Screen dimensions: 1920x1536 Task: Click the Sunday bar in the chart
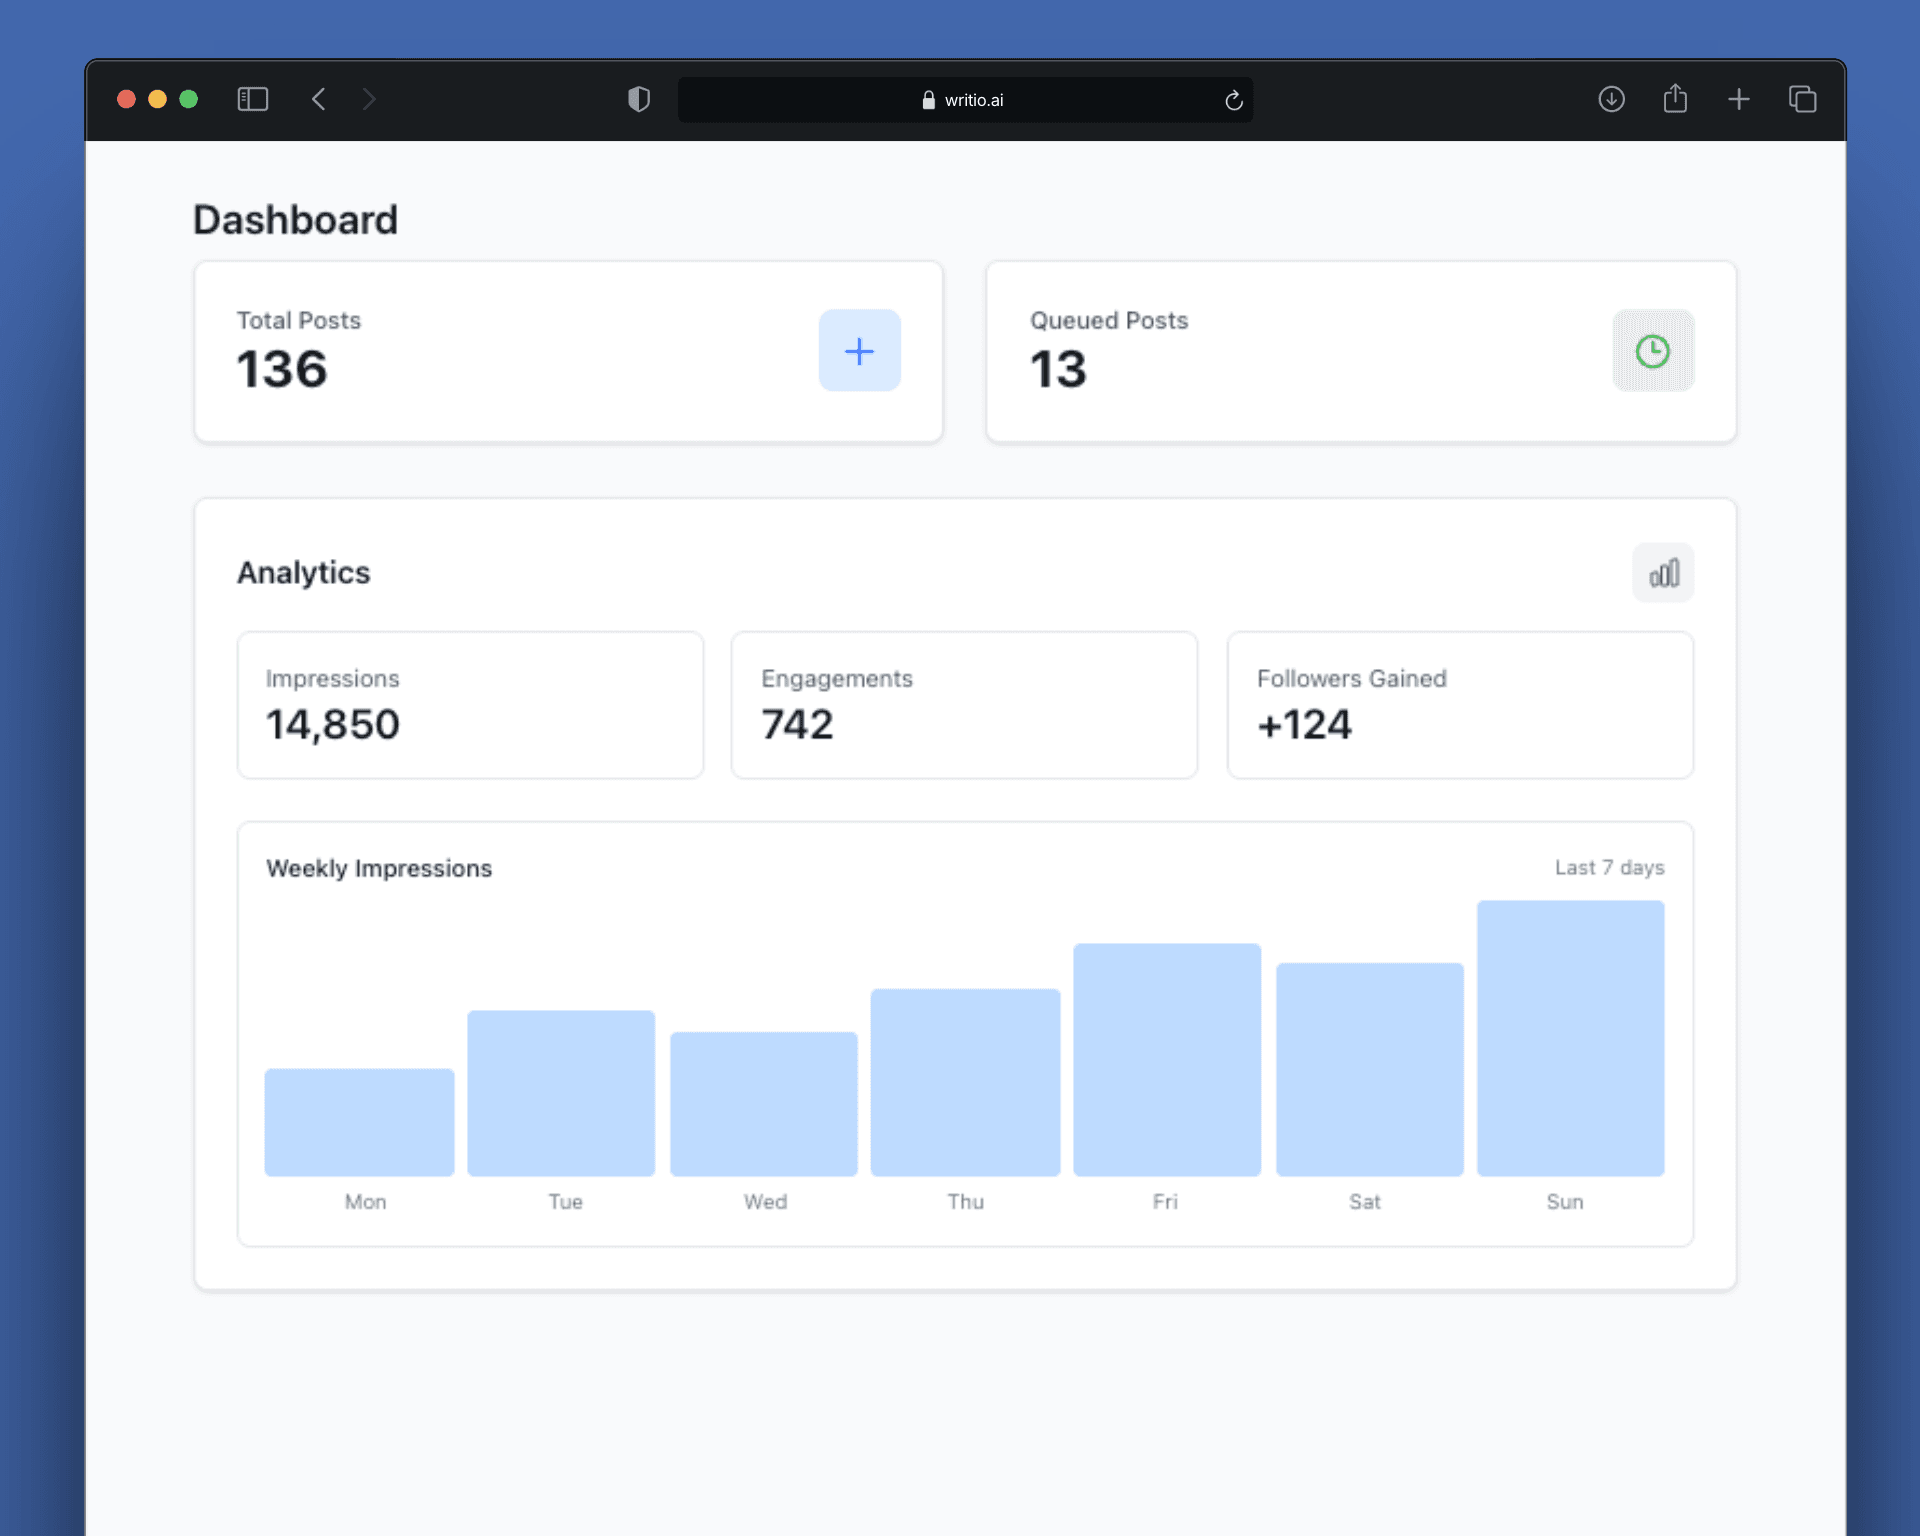coord(1569,1038)
